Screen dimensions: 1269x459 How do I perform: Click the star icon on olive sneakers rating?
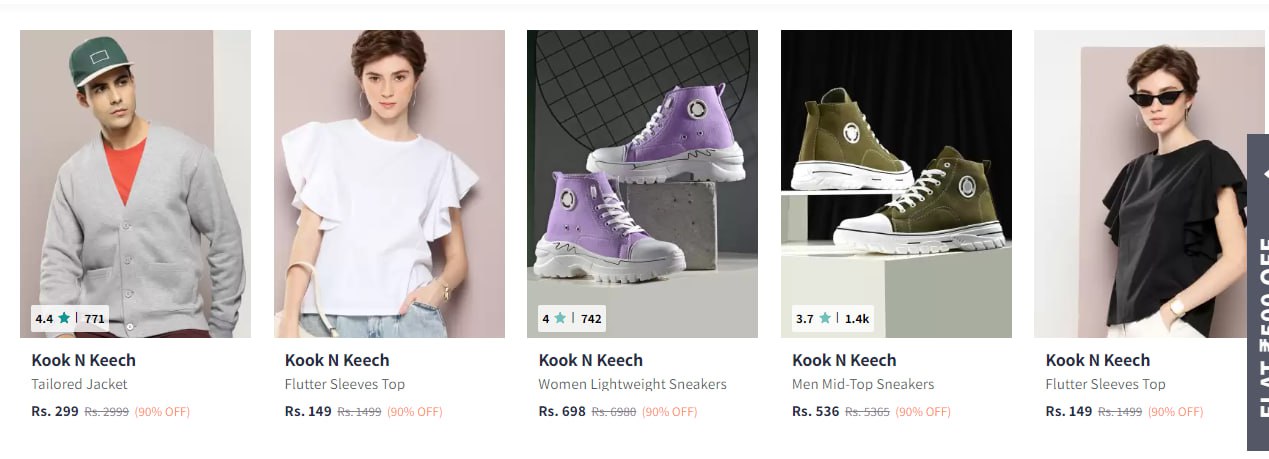tap(825, 319)
